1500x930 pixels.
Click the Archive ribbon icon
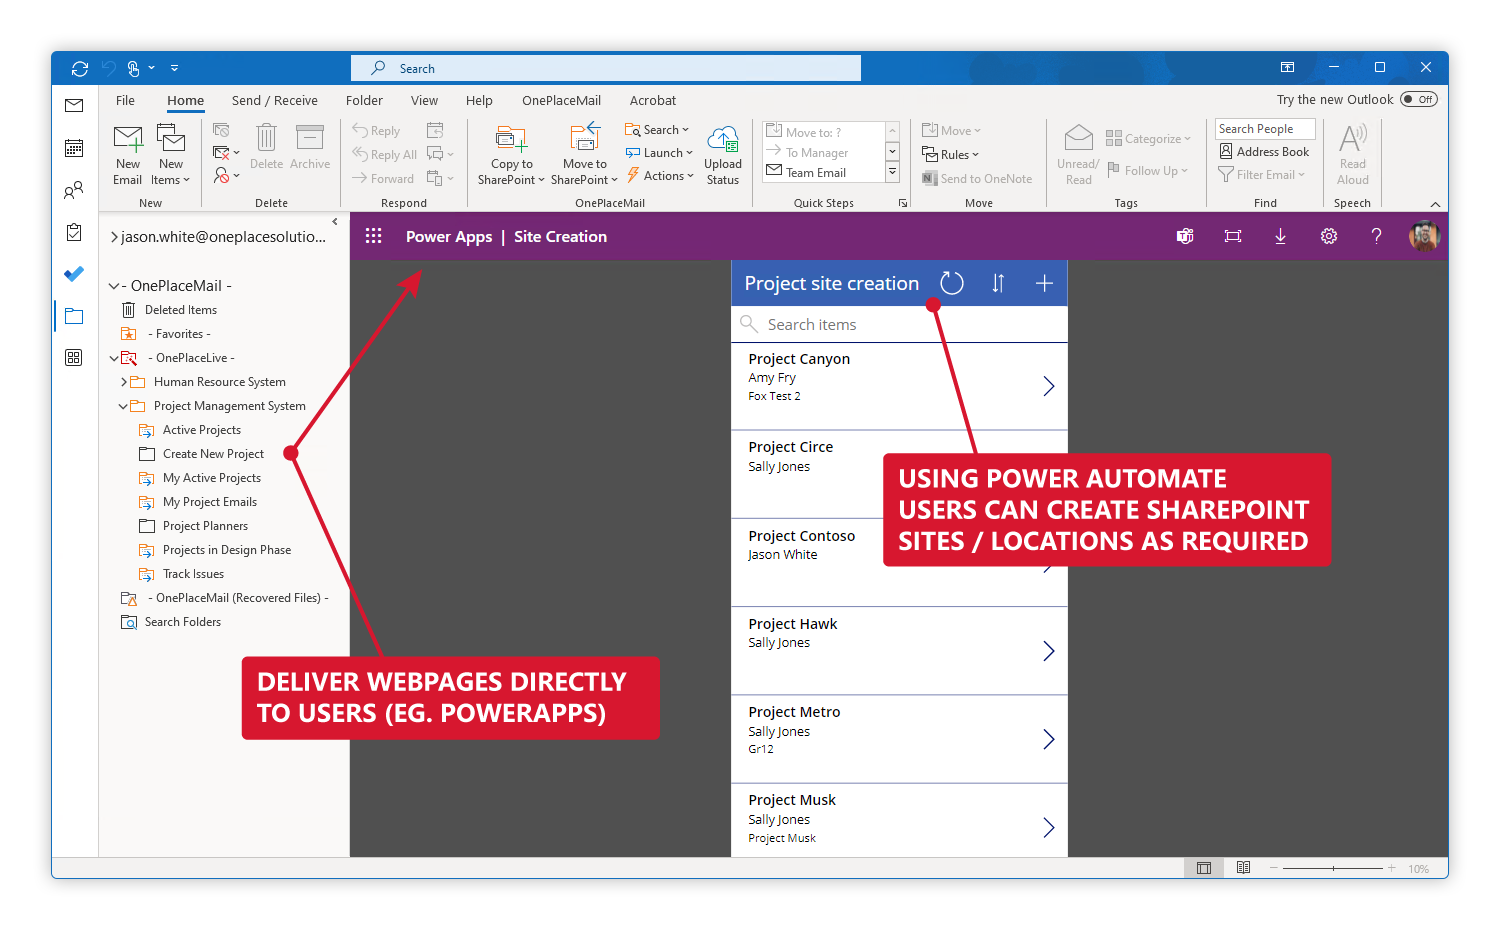coord(310,138)
